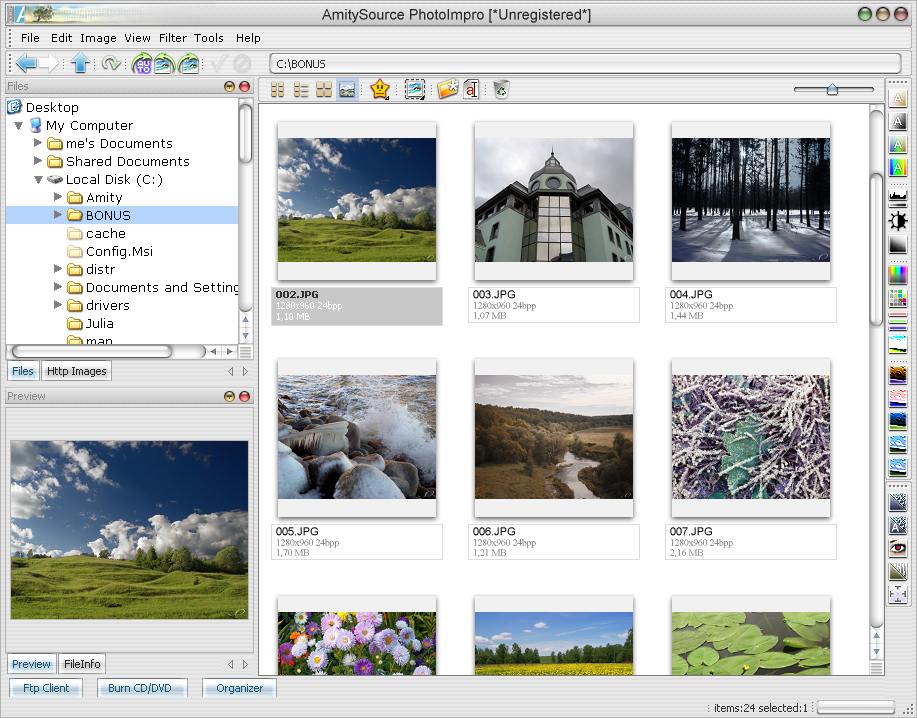Open the image selection frame tool
Viewport: 917px width, 718px height.
click(415, 89)
